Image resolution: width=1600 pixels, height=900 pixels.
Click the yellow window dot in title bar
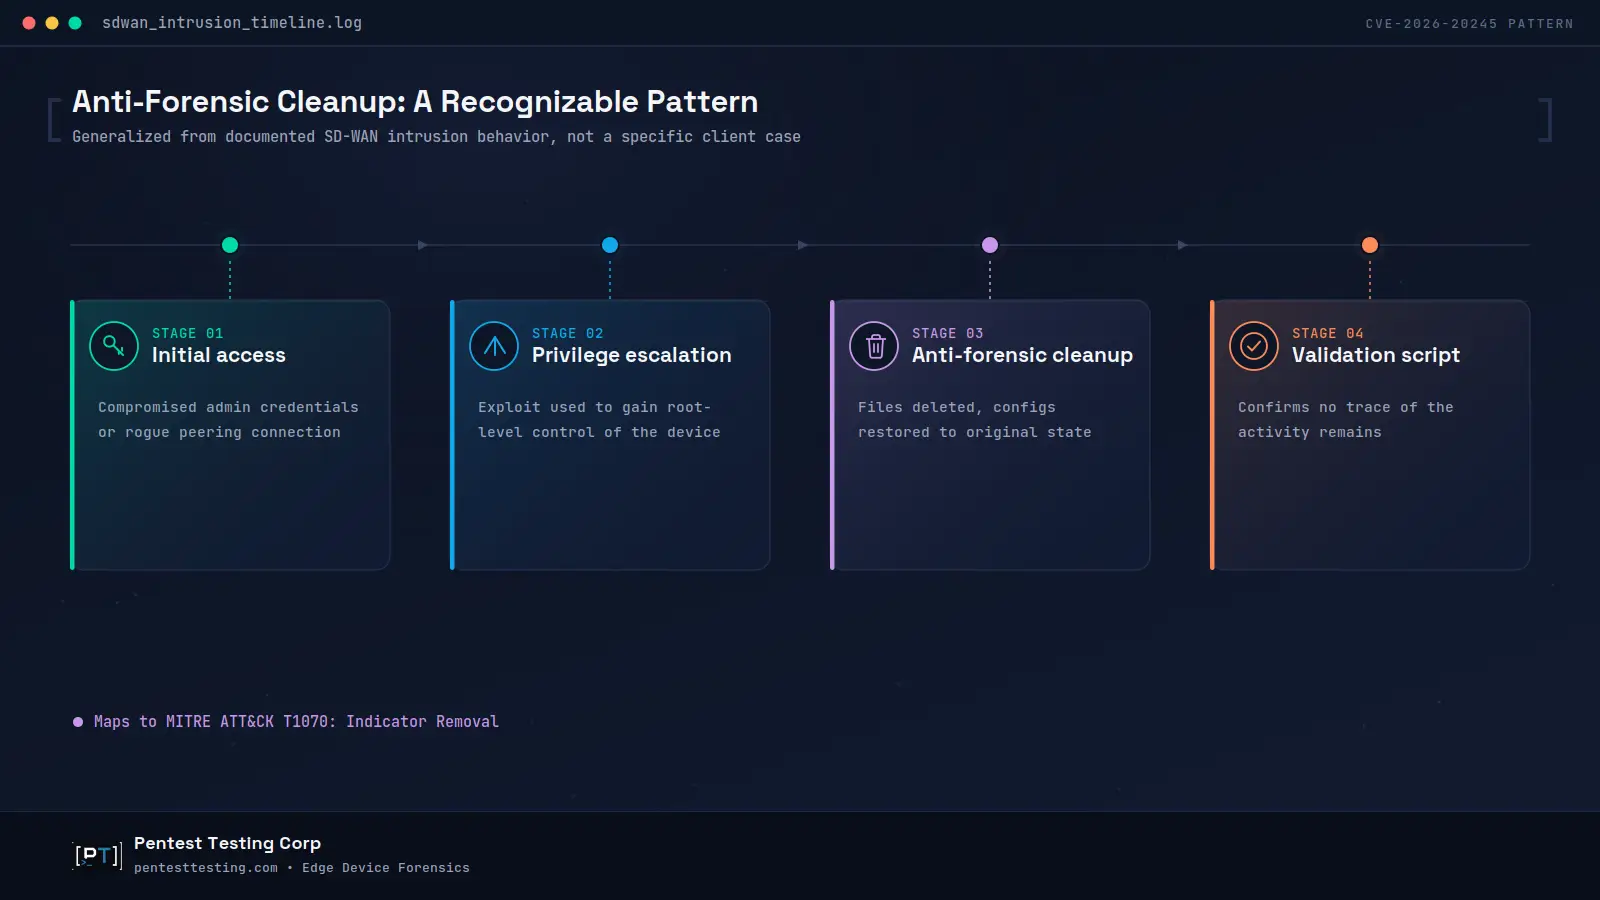pos(52,23)
